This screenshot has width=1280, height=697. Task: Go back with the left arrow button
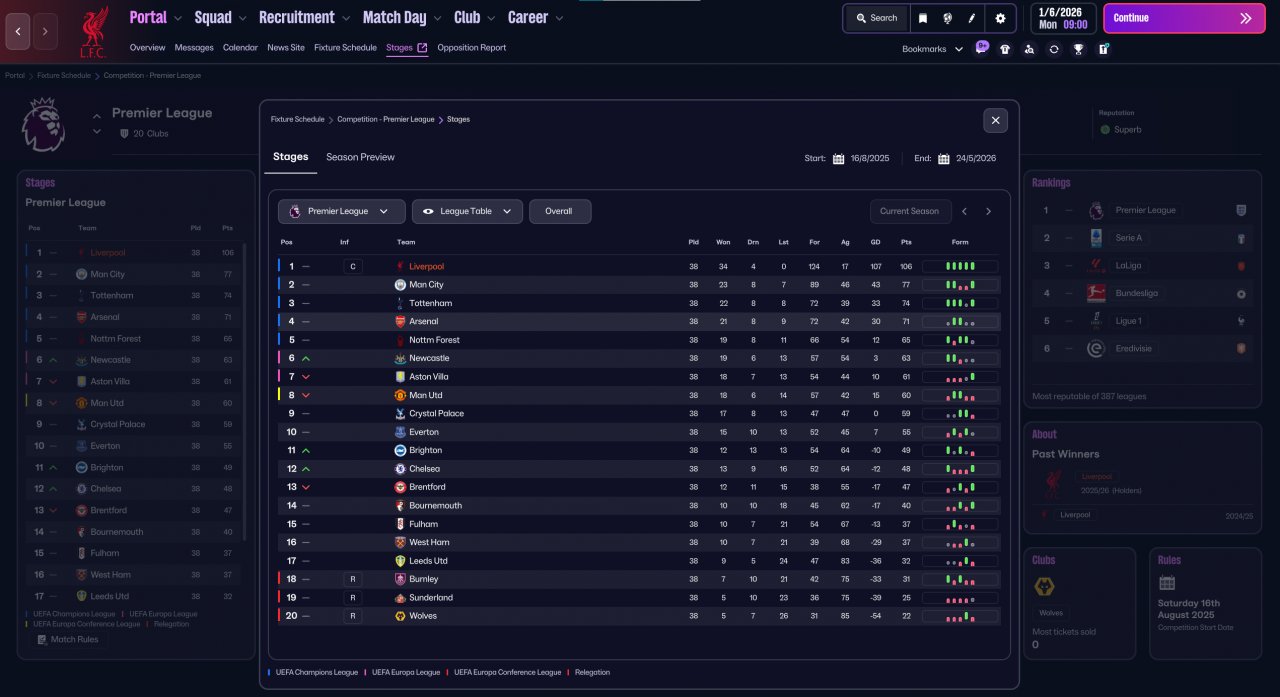coord(17,31)
